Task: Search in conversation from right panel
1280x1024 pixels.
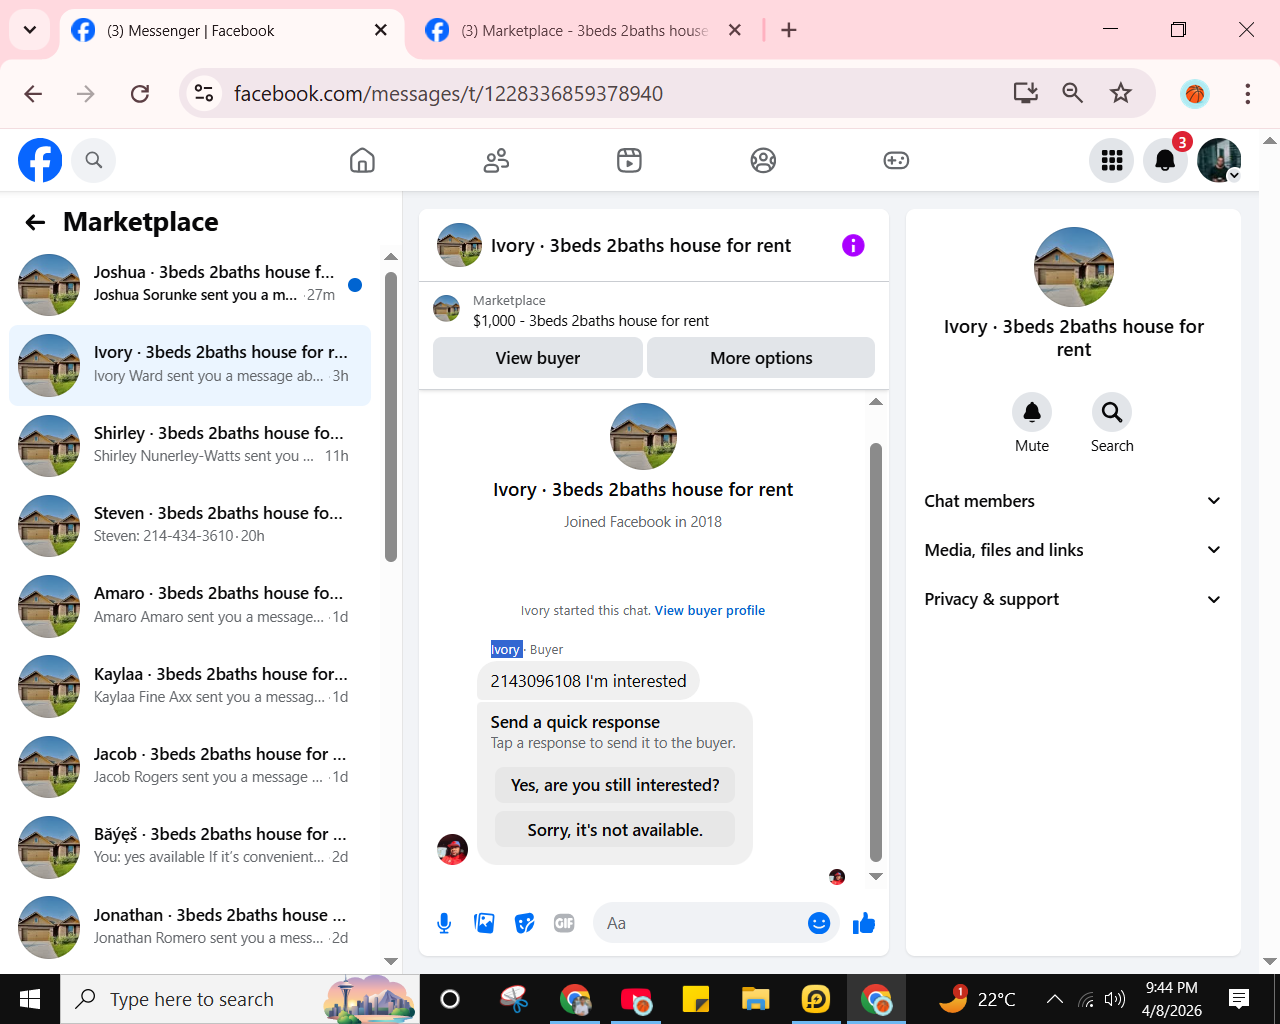Action: pos(1112,412)
